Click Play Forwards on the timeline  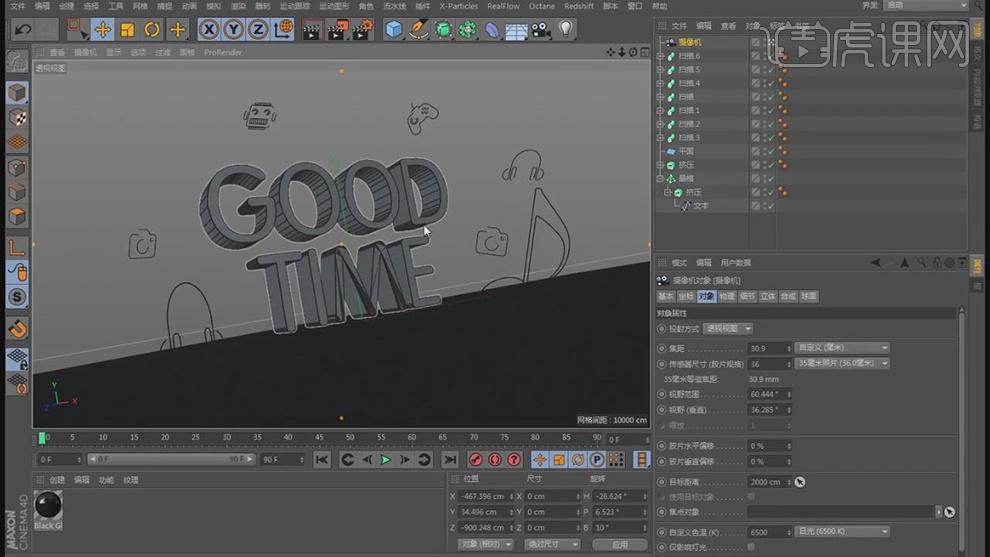point(386,460)
